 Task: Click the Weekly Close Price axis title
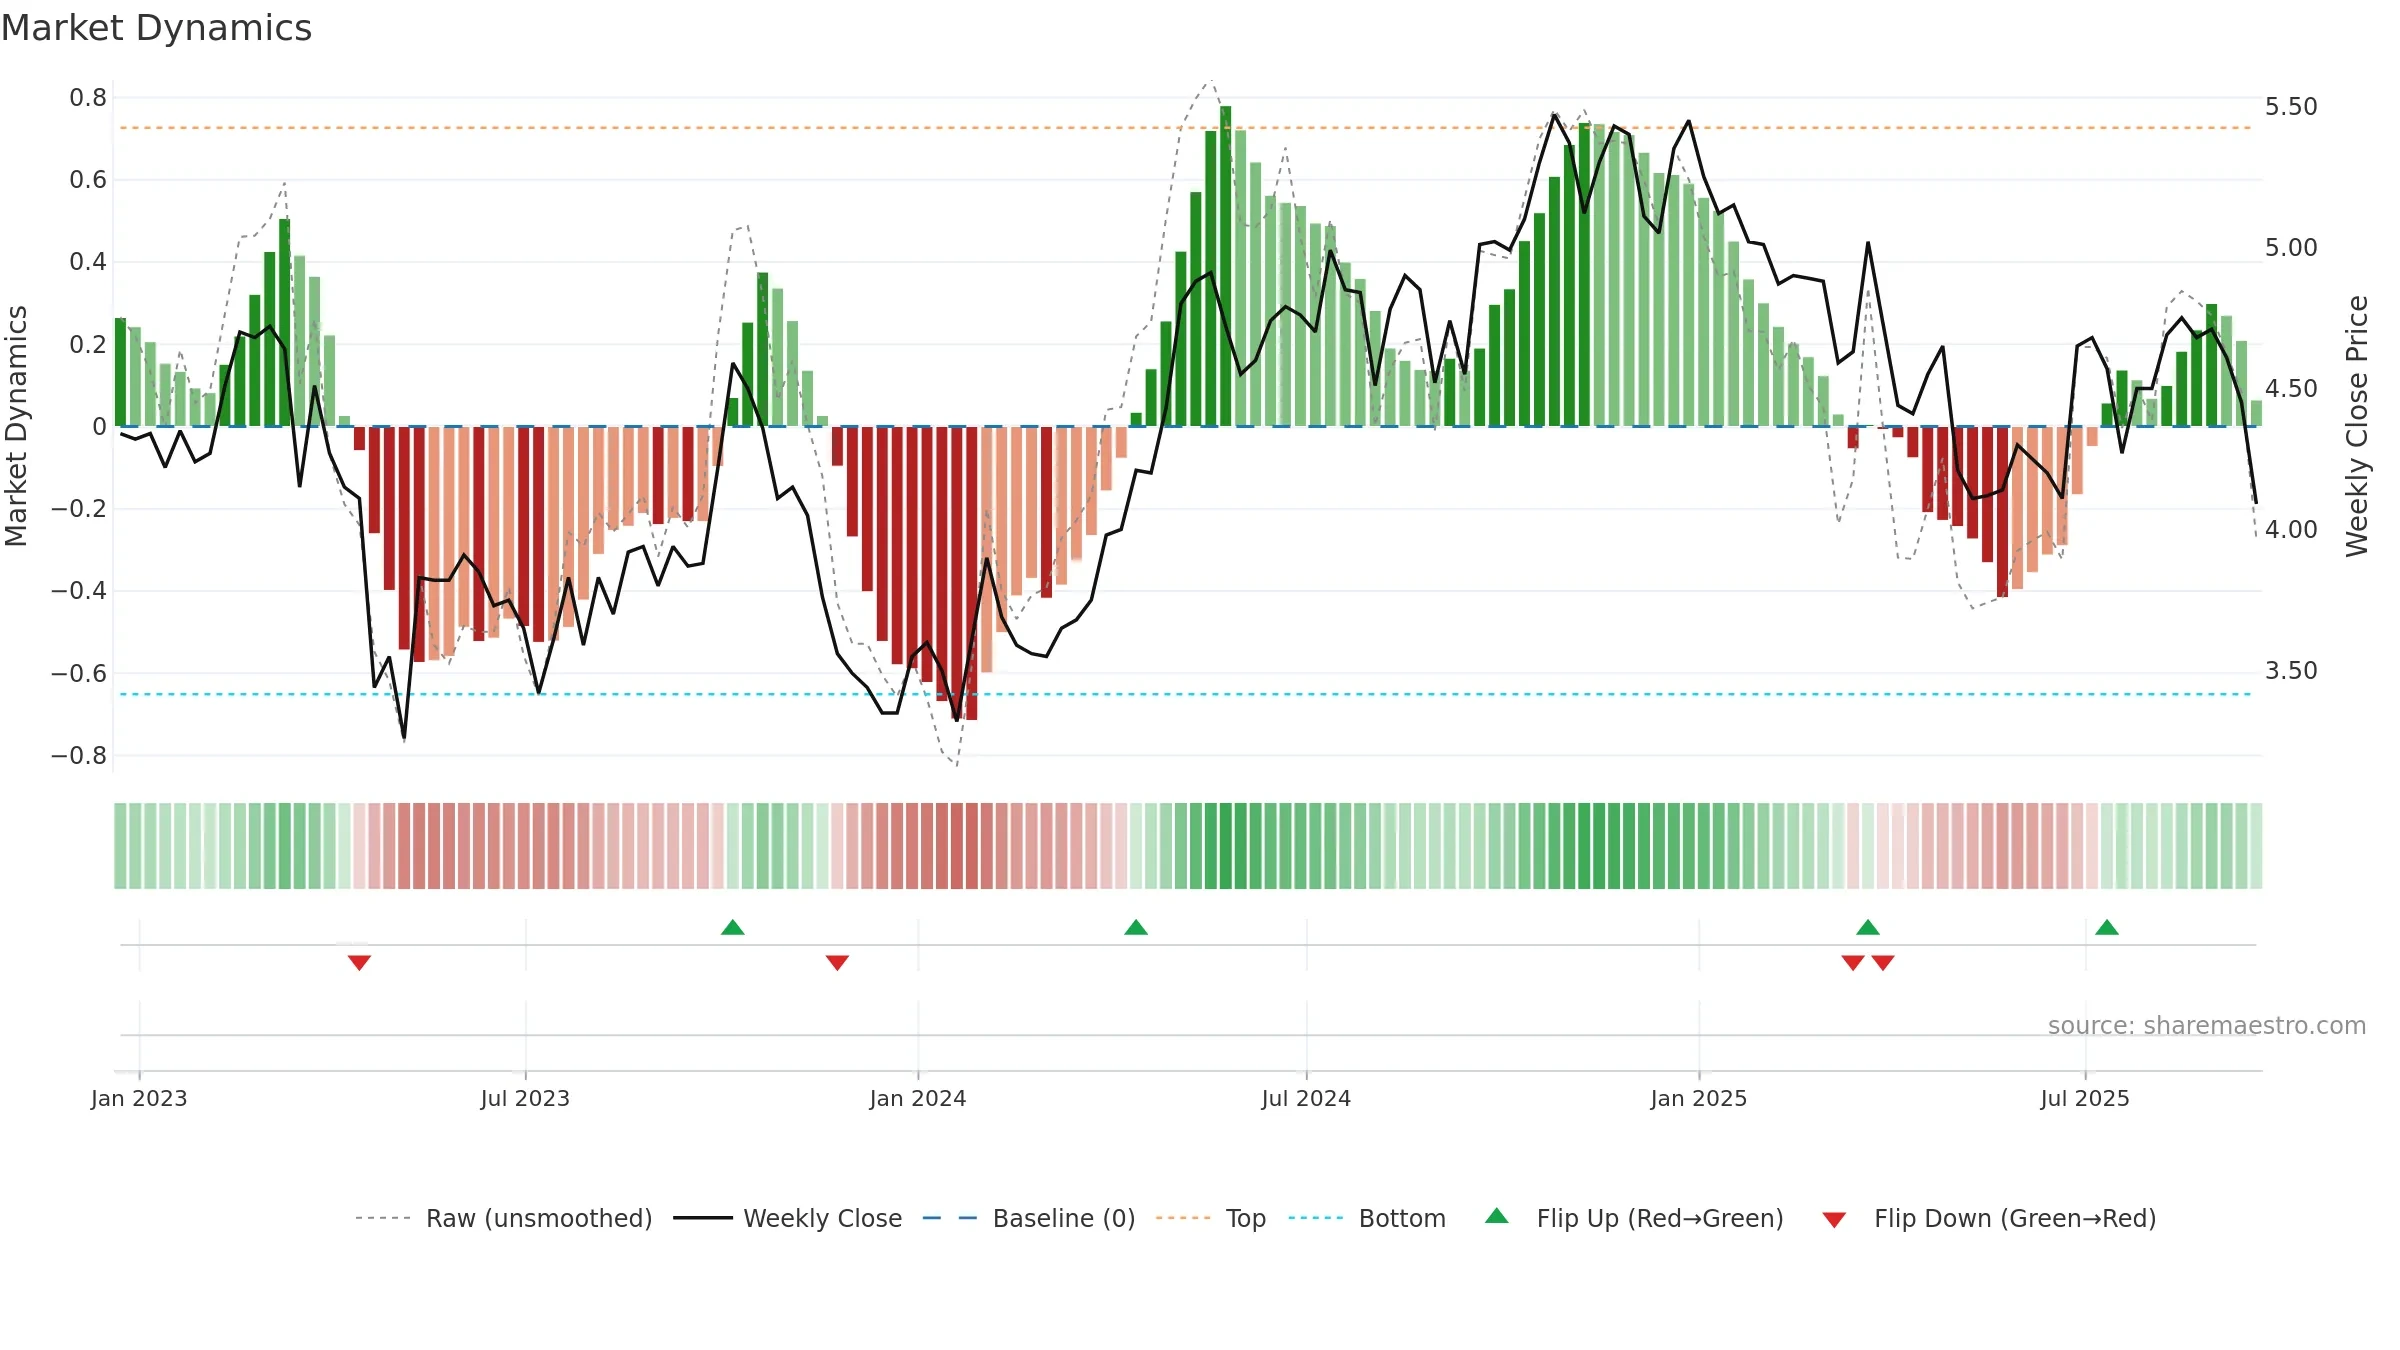point(2357,426)
